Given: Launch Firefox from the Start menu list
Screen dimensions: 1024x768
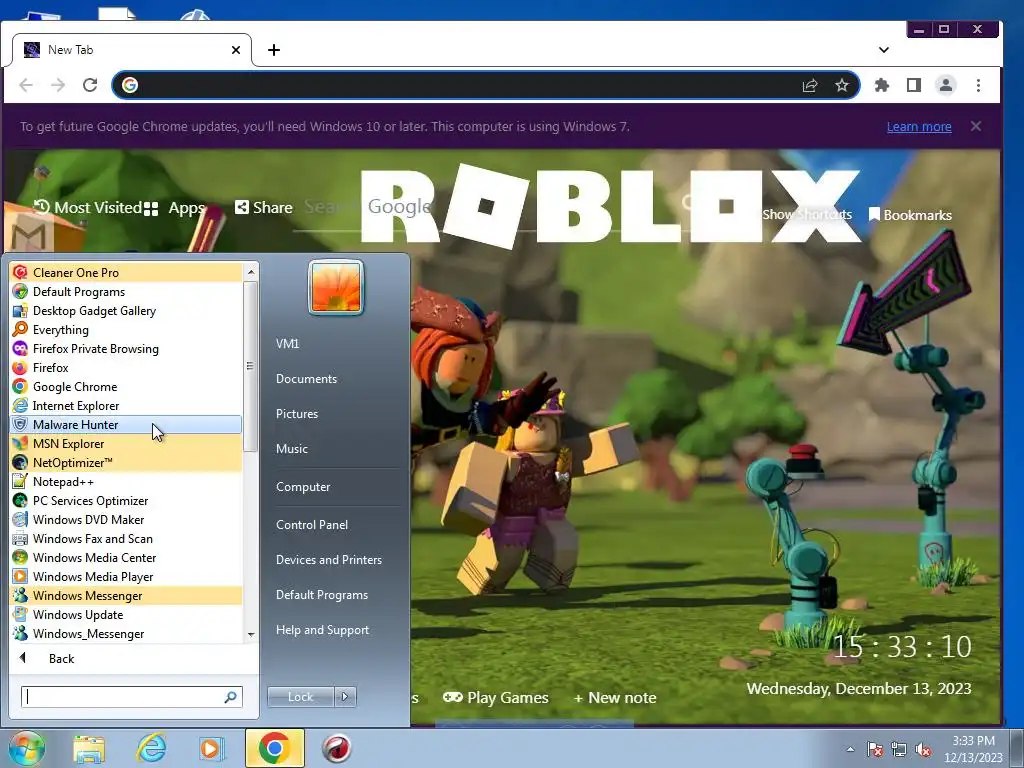Looking at the screenshot, I should [x=126, y=367].
